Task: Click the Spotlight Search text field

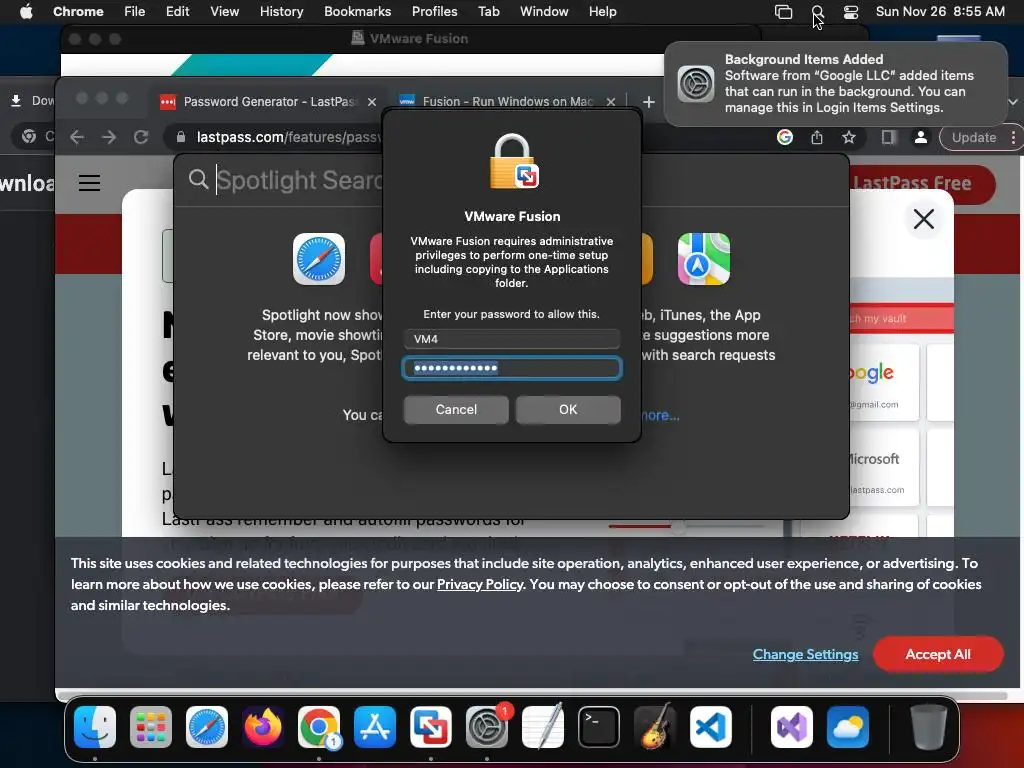Action: [299, 180]
